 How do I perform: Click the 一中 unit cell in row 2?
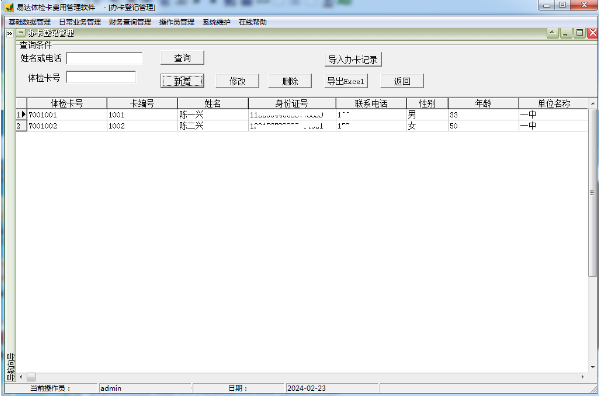point(553,126)
